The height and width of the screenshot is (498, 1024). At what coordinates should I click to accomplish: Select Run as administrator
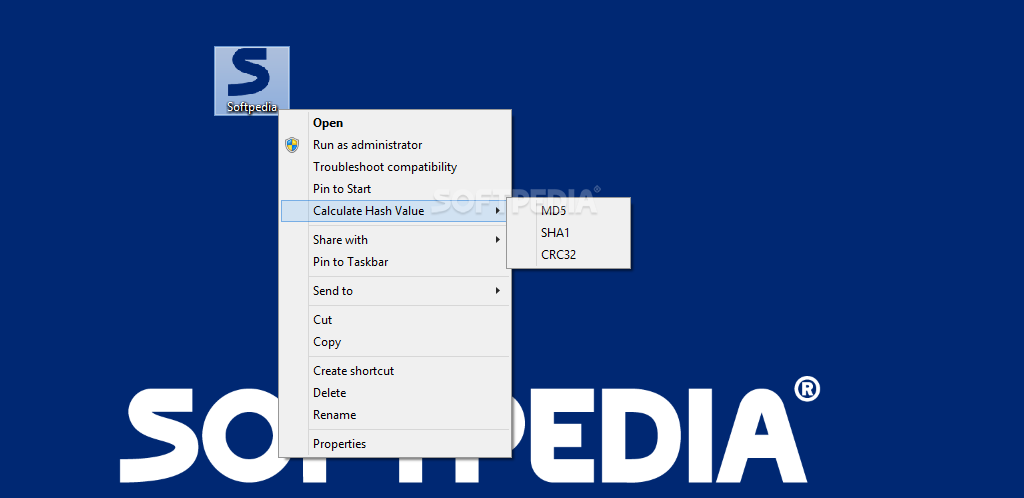(395, 145)
